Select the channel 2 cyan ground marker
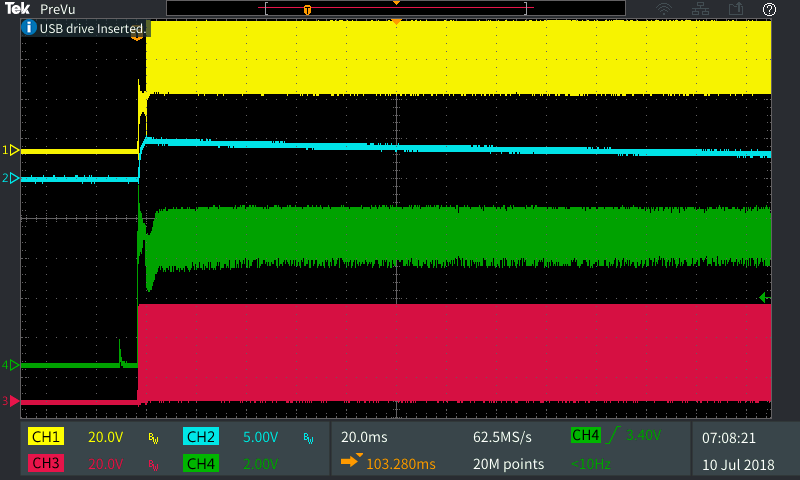 pos(11,178)
